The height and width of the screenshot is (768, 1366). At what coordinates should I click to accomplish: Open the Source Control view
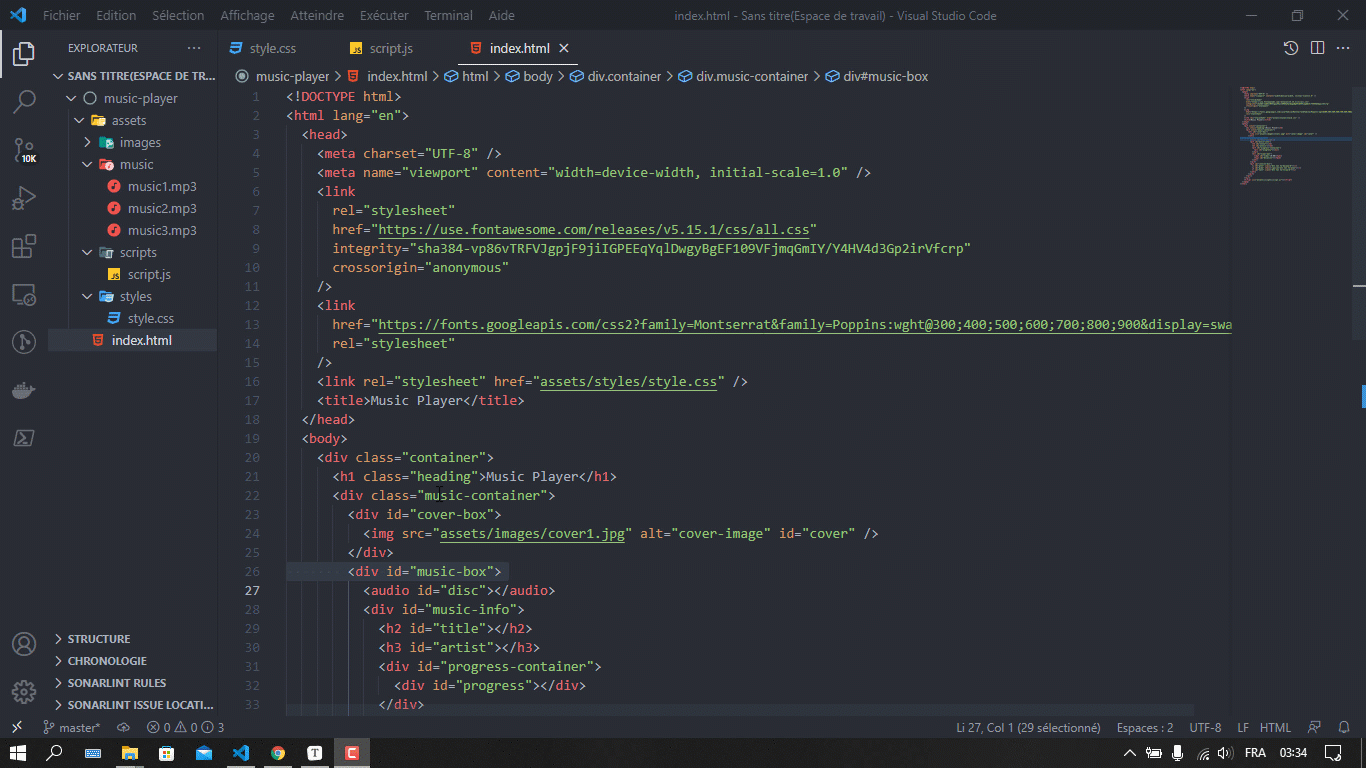pos(24,150)
